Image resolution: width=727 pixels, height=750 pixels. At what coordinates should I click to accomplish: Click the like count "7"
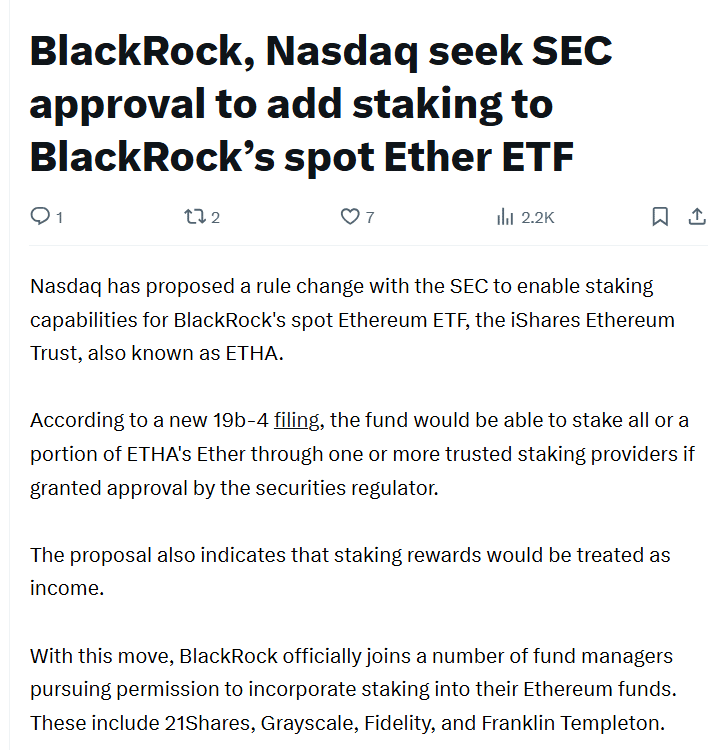(370, 217)
